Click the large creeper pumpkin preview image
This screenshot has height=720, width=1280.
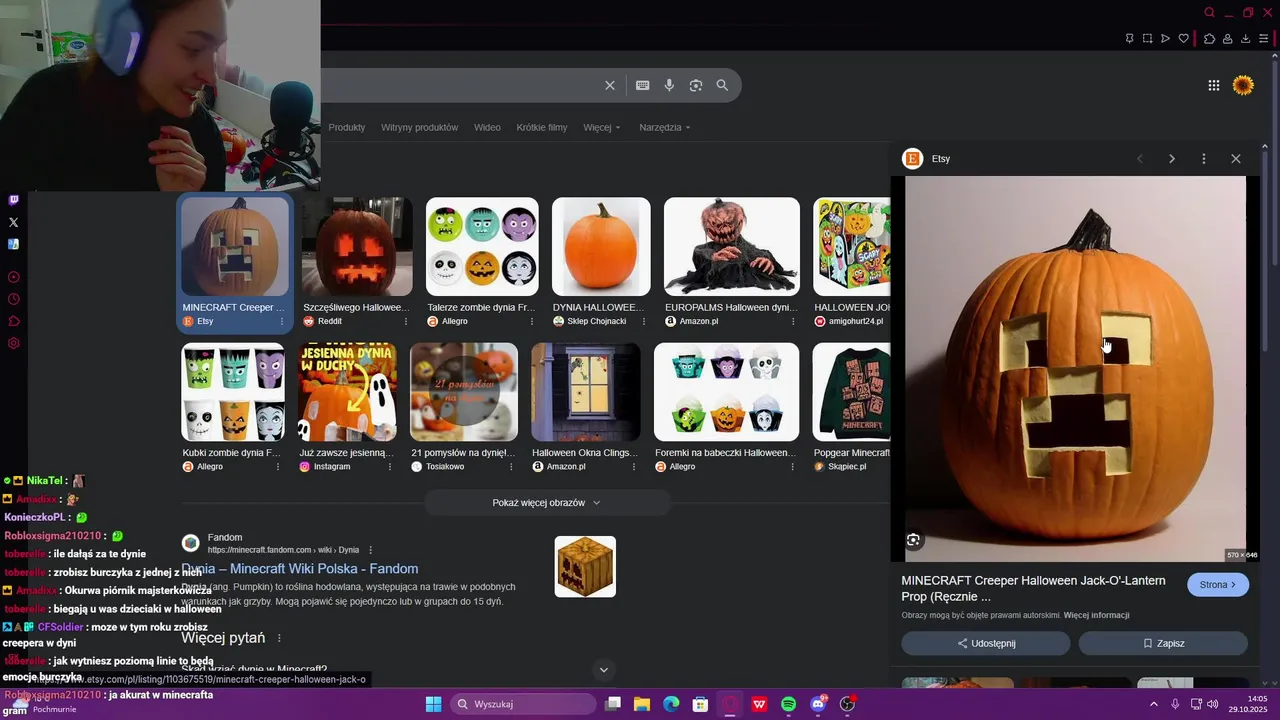pyautogui.click(x=1075, y=369)
